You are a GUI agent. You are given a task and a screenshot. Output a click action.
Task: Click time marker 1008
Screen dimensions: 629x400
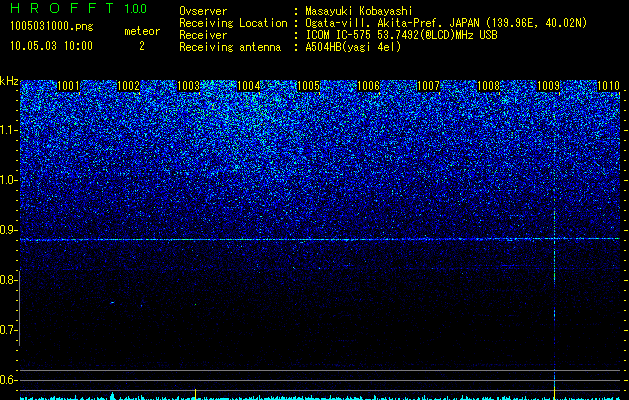(x=488, y=86)
